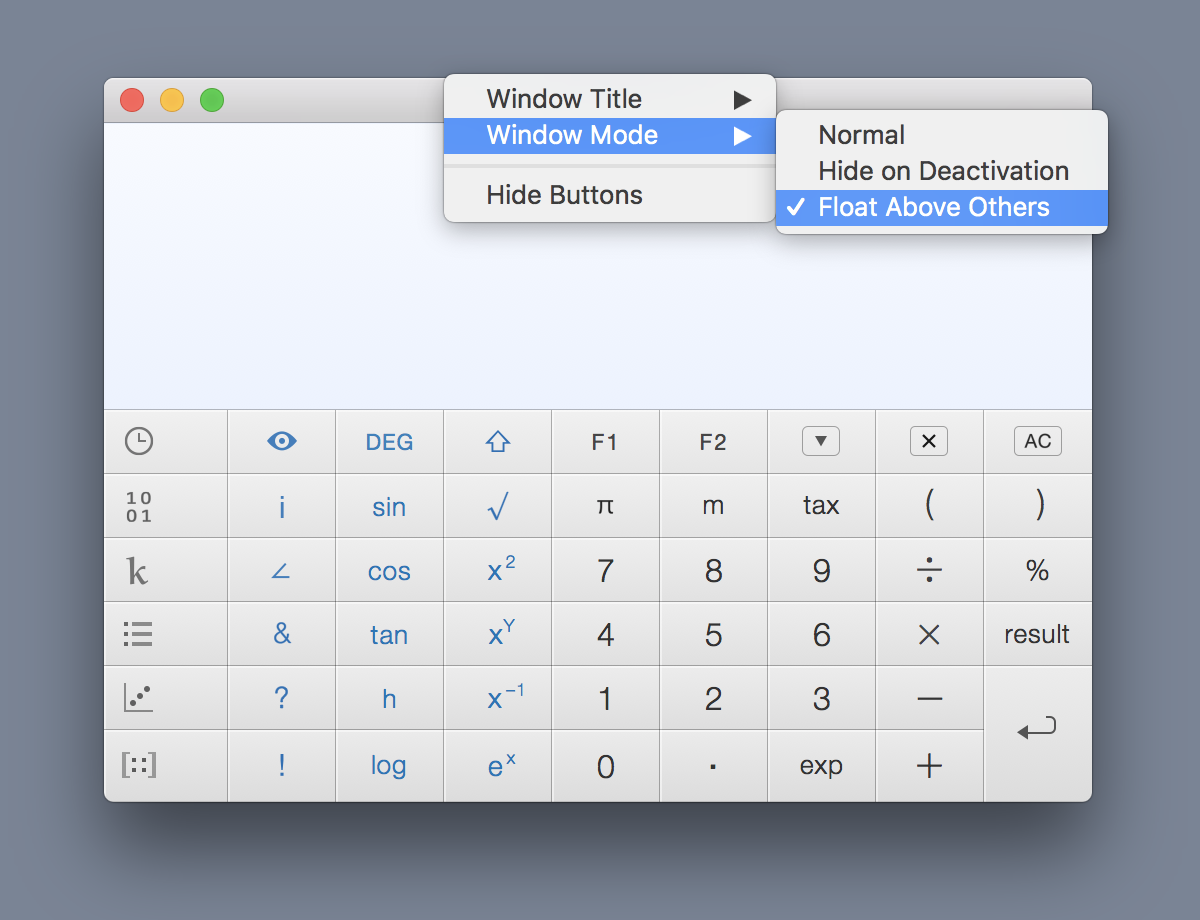
Task: Select Normal window mode
Action: point(942,135)
